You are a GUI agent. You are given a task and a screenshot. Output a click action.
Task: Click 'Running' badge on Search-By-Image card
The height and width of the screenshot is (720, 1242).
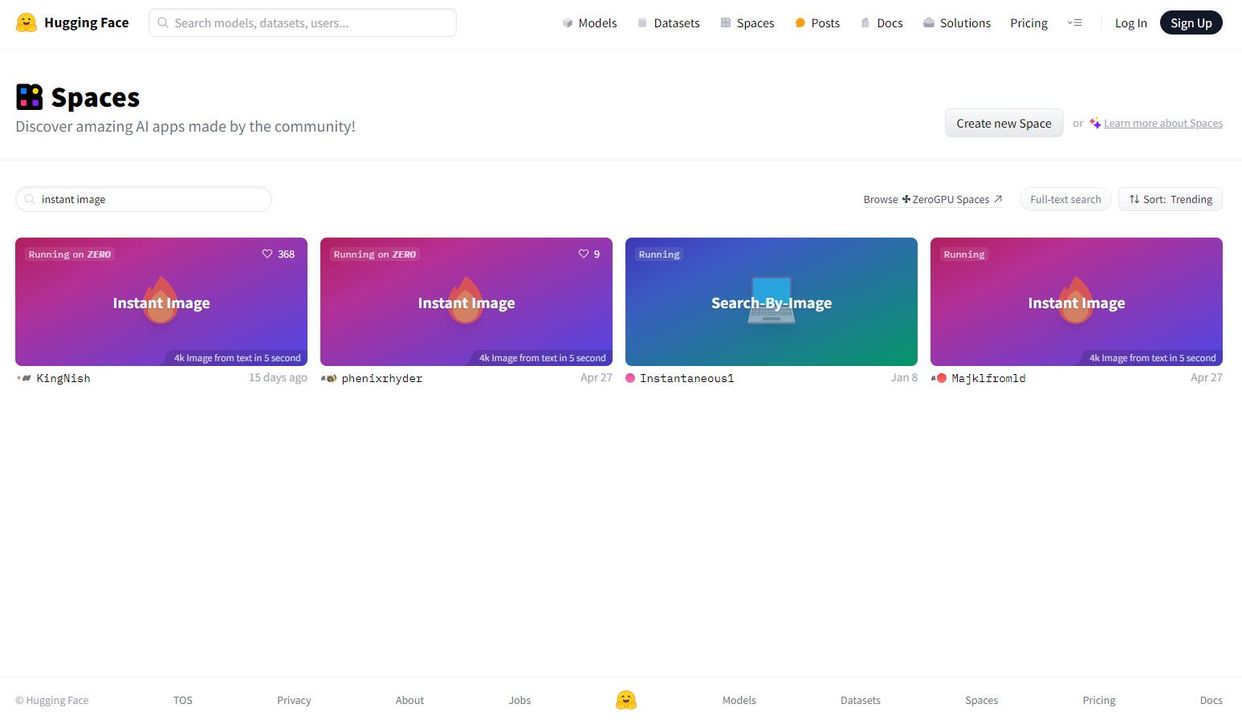tap(659, 254)
